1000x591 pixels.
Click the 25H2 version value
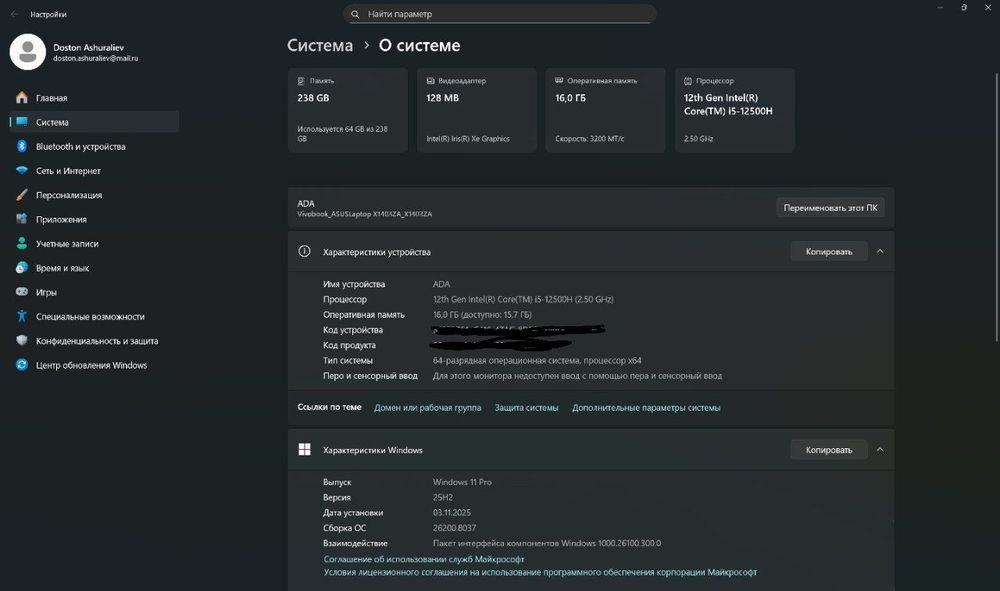[443, 497]
